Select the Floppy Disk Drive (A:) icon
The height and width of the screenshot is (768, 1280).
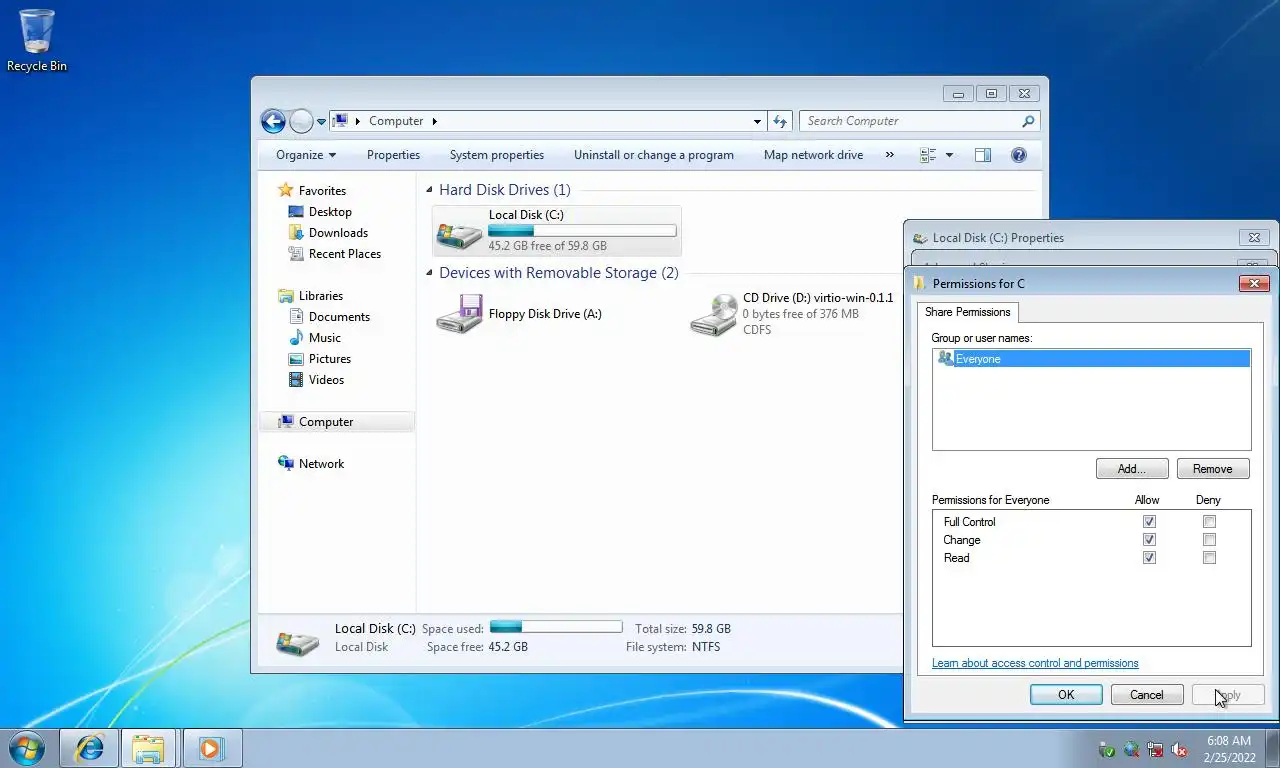459,314
